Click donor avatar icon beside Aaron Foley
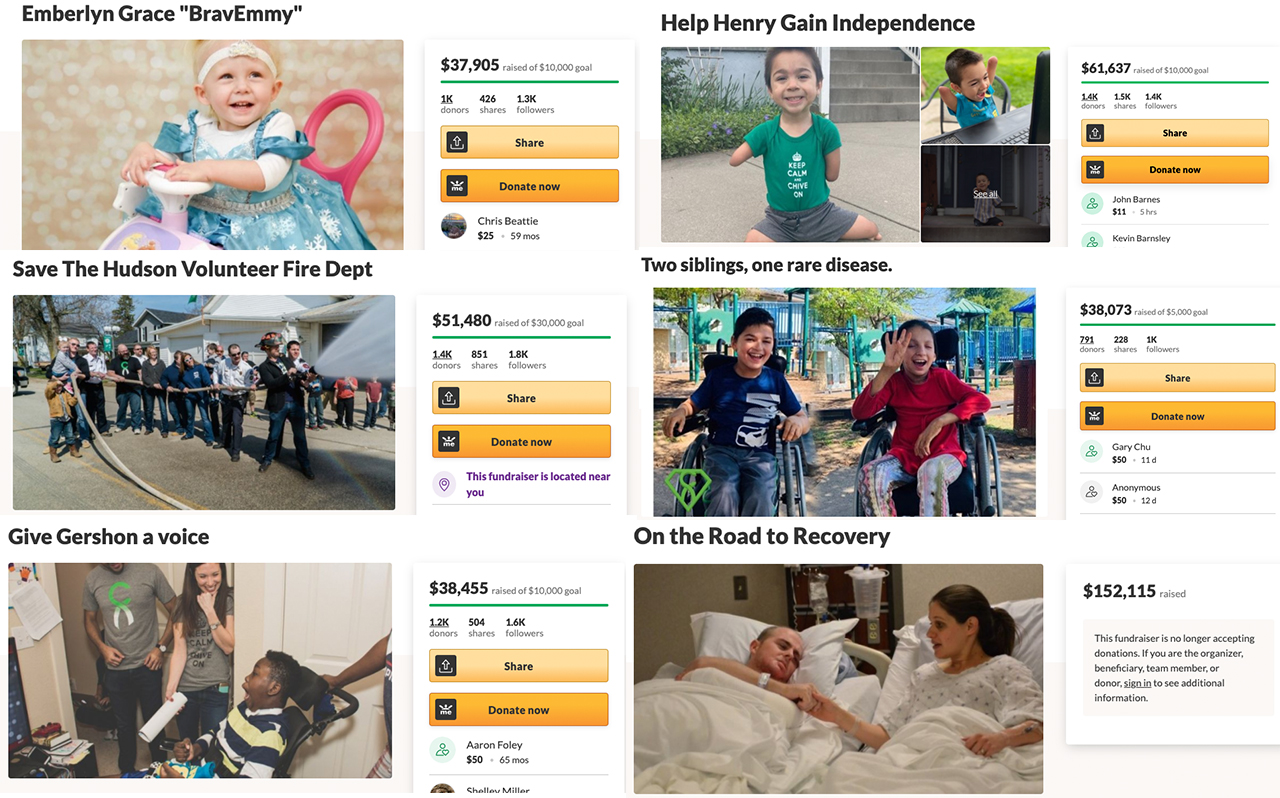Viewport: 1280px width, 798px height. (442, 751)
